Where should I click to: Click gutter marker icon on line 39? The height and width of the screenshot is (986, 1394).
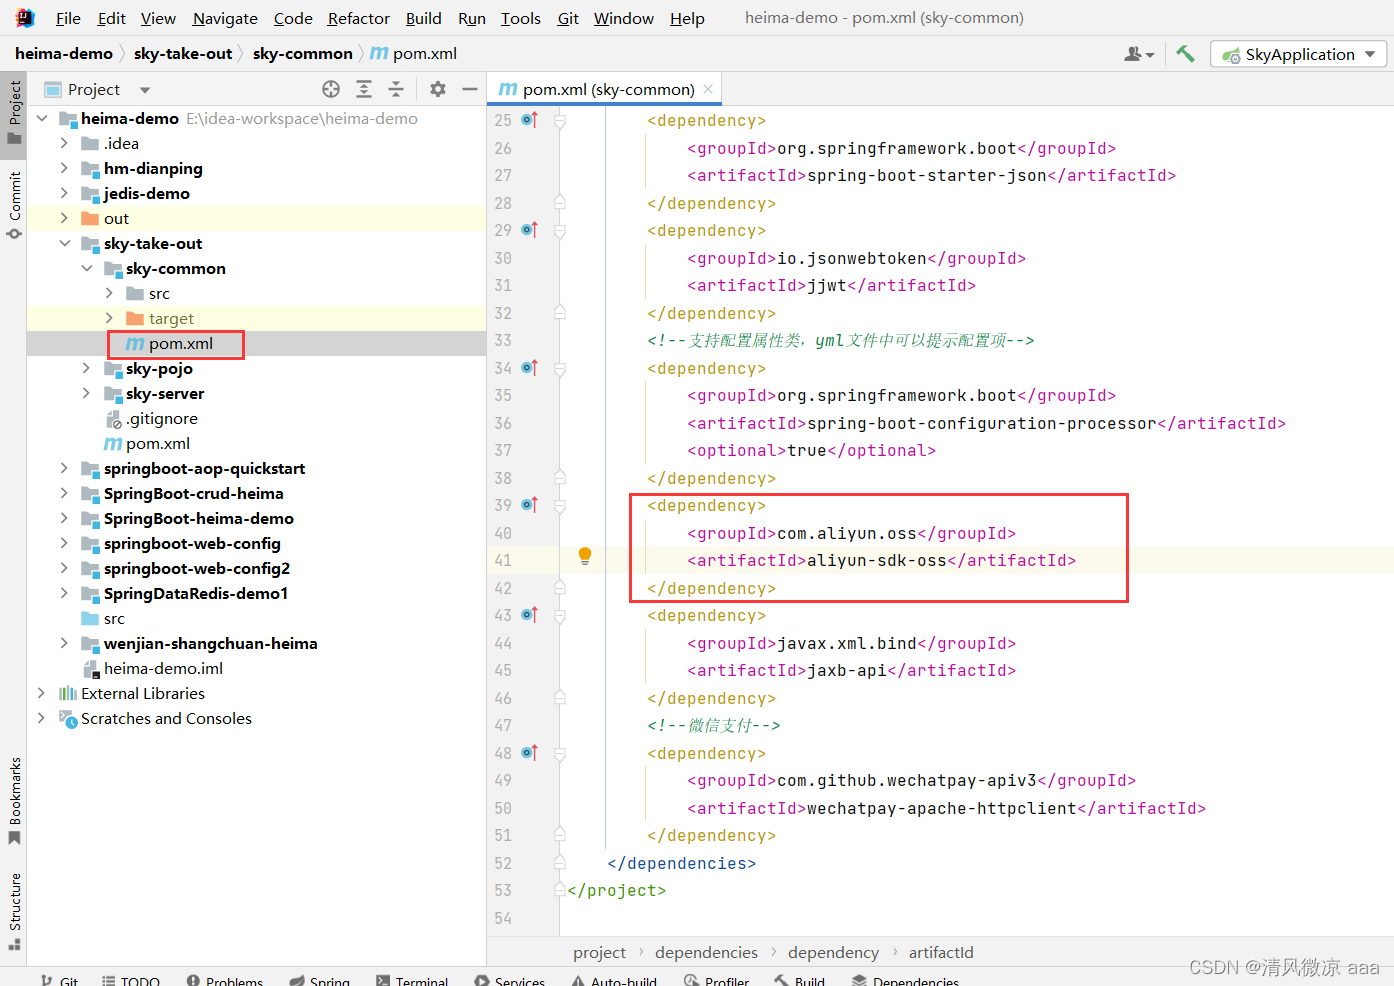(529, 505)
